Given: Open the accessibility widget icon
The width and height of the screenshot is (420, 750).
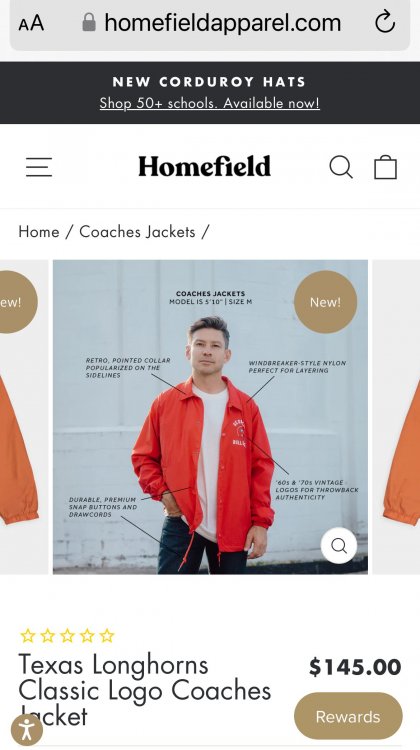Looking at the screenshot, I should (x=27, y=730).
